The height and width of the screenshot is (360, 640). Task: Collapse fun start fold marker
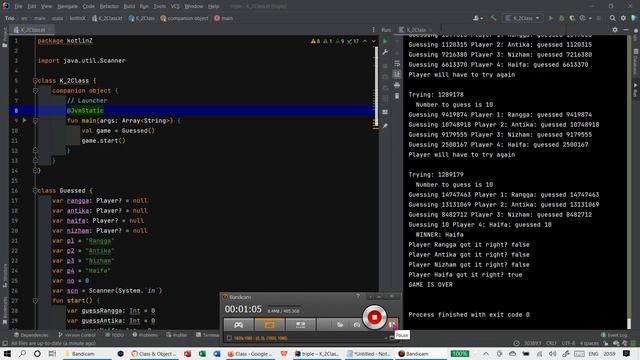[x=35, y=301]
